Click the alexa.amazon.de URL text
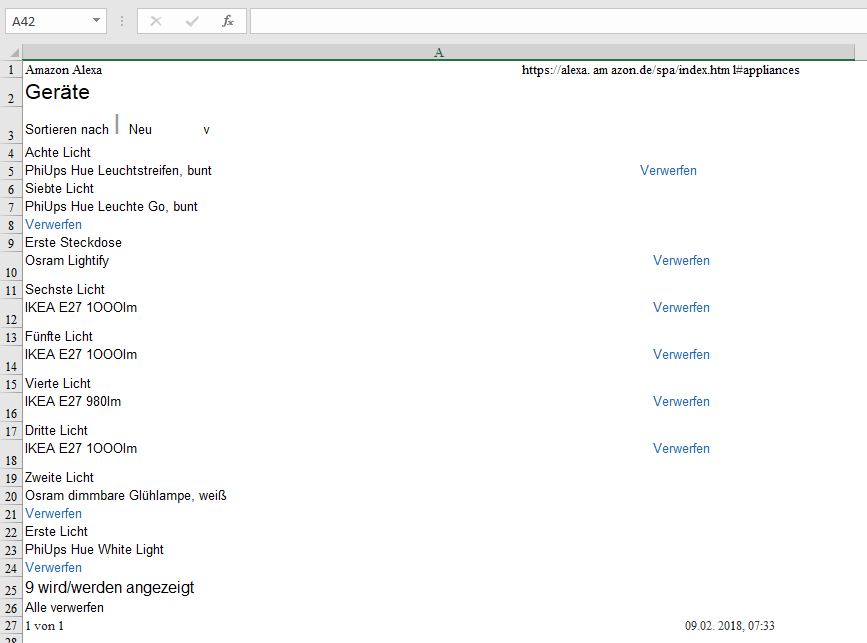 (x=660, y=70)
